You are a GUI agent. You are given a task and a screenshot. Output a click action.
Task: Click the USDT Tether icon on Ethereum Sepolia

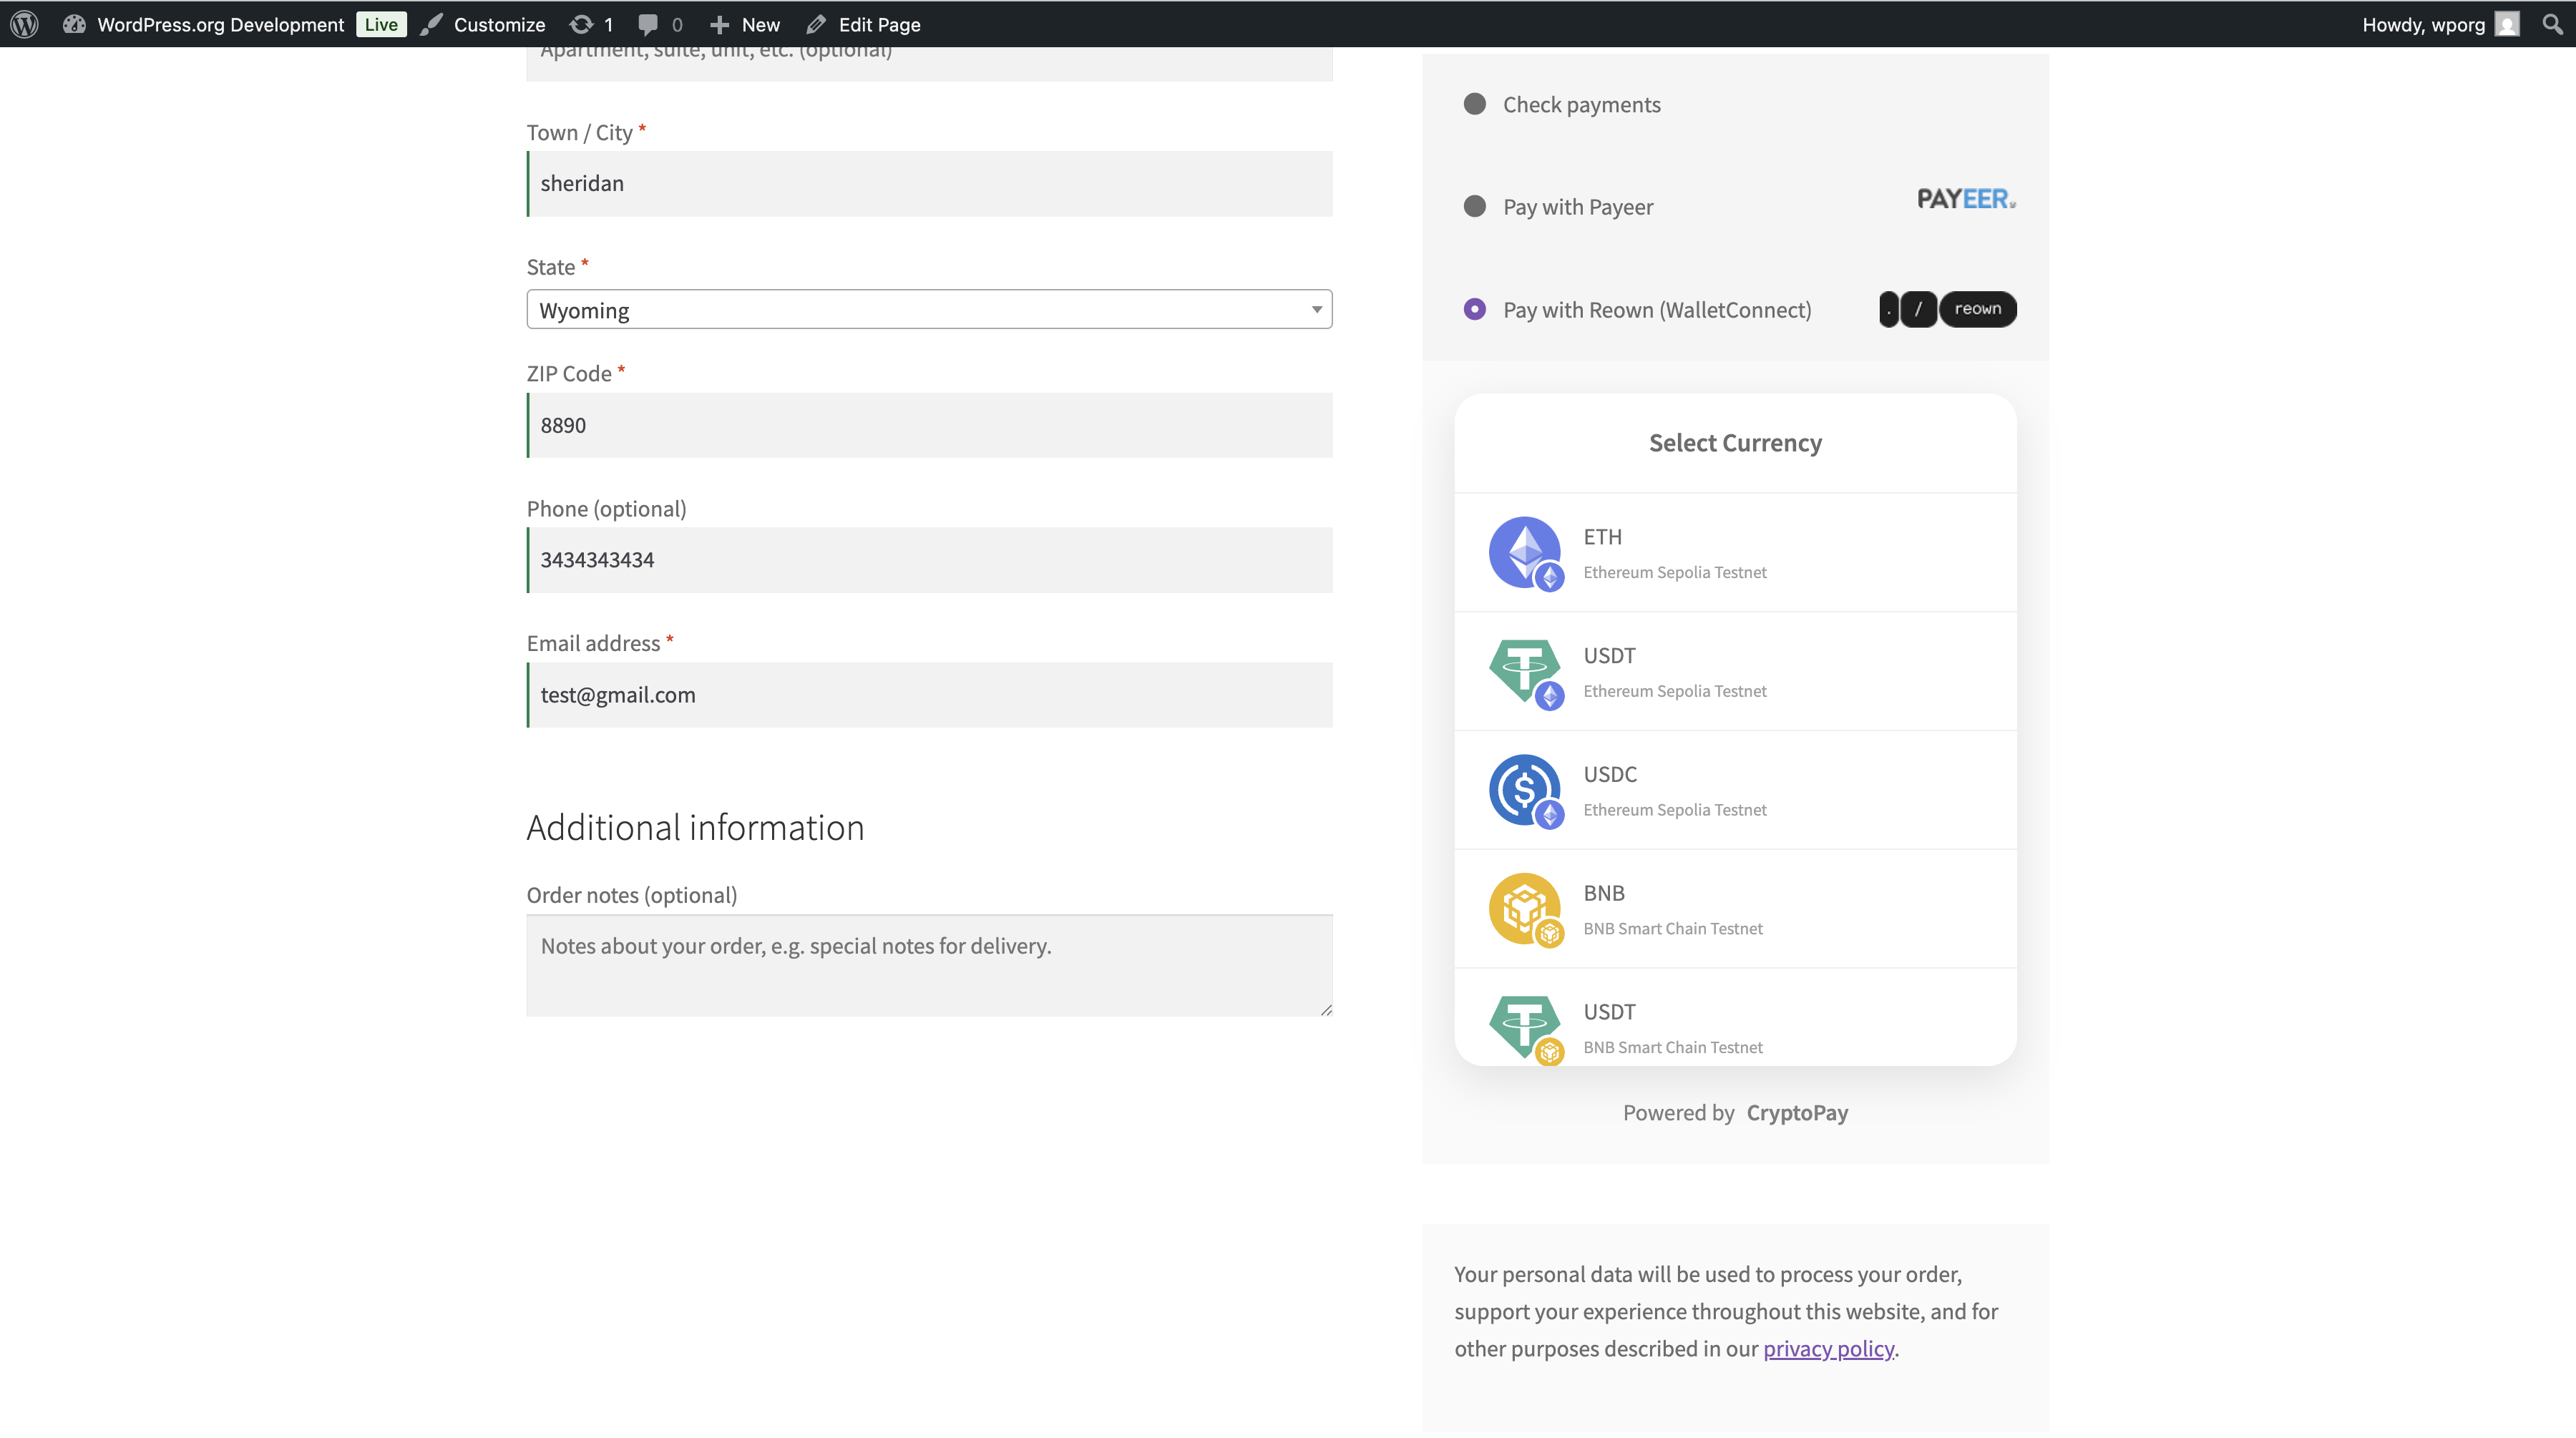[x=1524, y=671]
